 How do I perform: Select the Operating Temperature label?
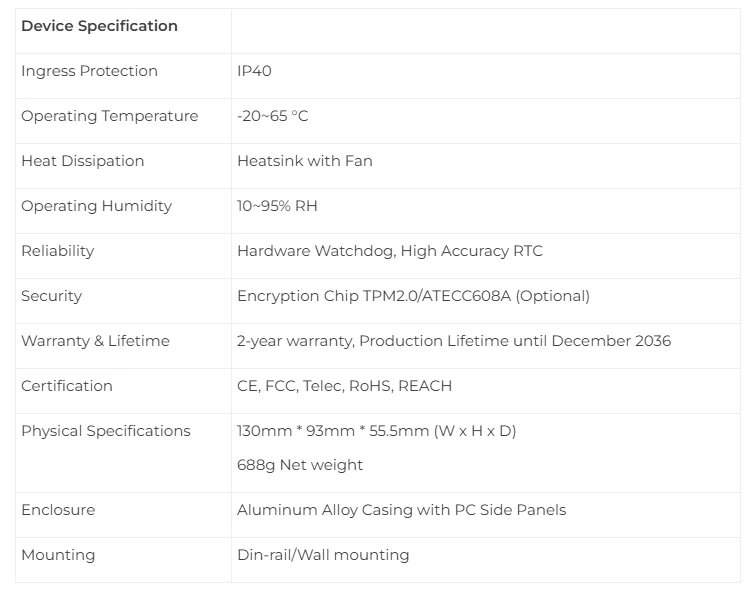(x=109, y=116)
